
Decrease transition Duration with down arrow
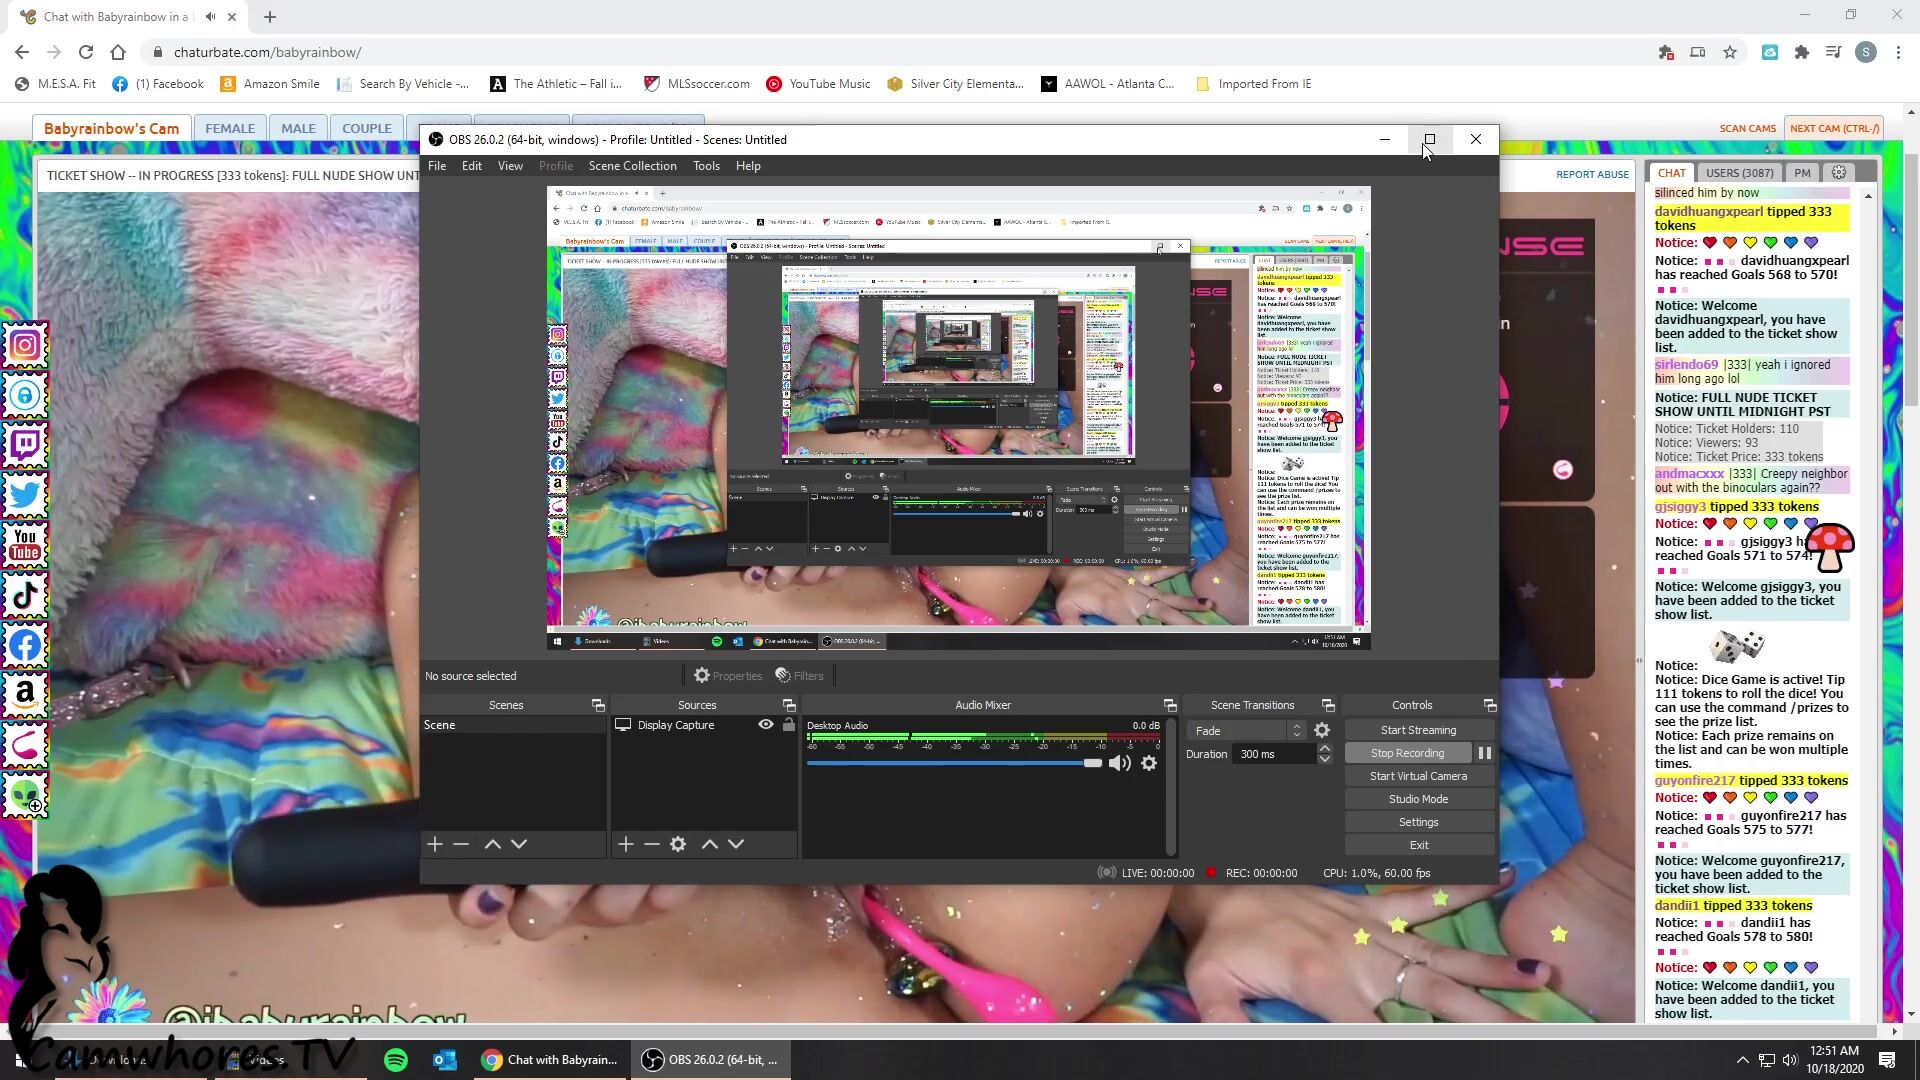click(x=1325, y=760)
